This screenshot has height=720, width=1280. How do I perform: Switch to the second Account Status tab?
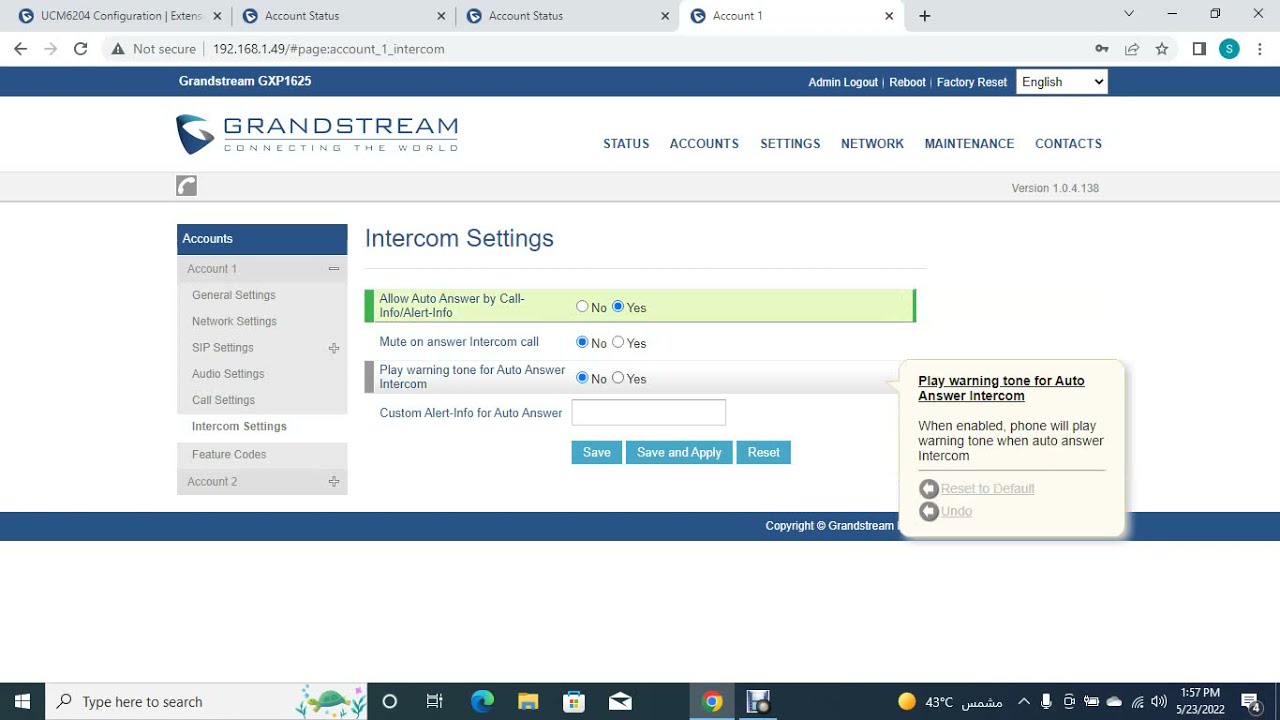(x=566, y=16)
